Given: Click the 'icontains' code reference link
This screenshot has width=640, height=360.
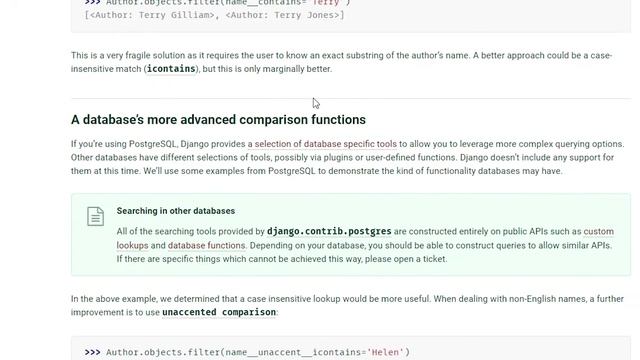Looking at the screenshot, I should [x=171, y=69].
